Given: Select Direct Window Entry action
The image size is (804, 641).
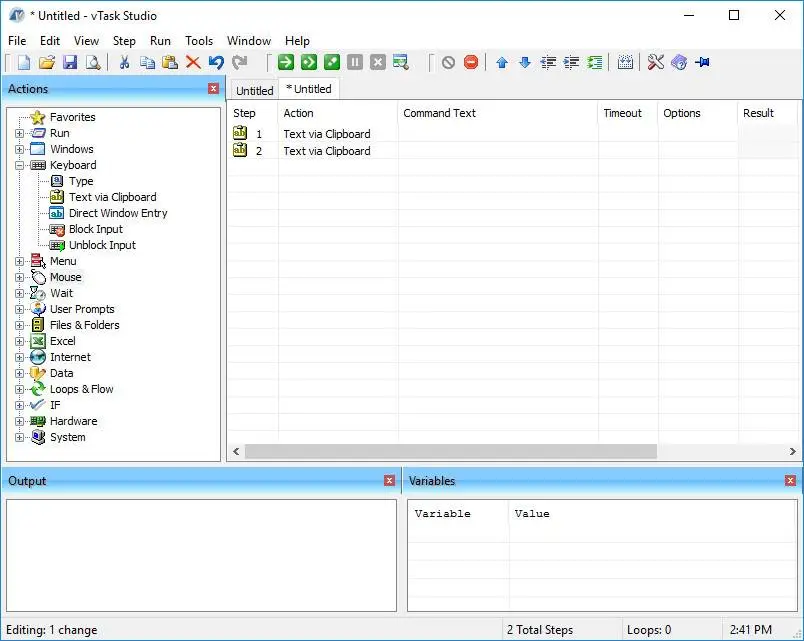Looking at the screenshot, I should pos(118,213).
